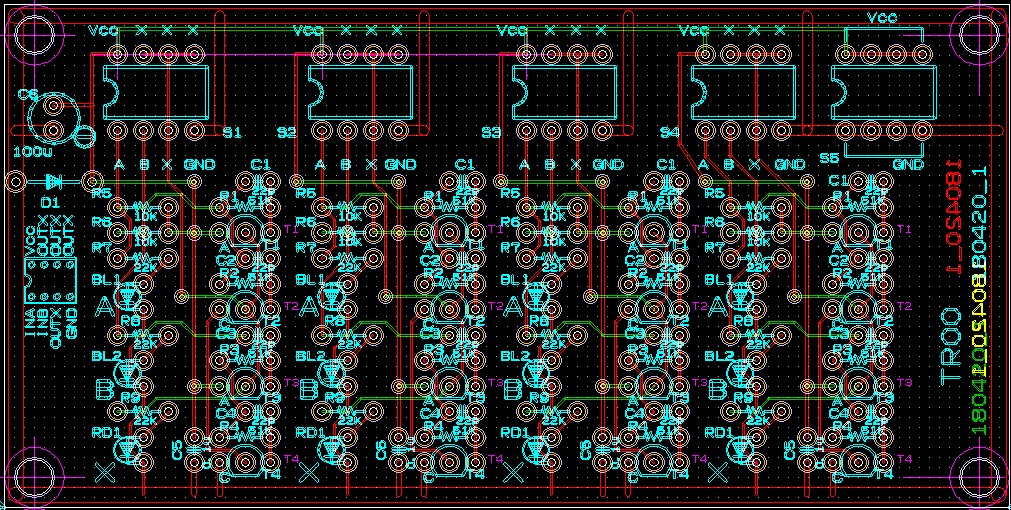Select the small pinout legend chip outline
Screen dimensions: 1011x510
[50, 280]
